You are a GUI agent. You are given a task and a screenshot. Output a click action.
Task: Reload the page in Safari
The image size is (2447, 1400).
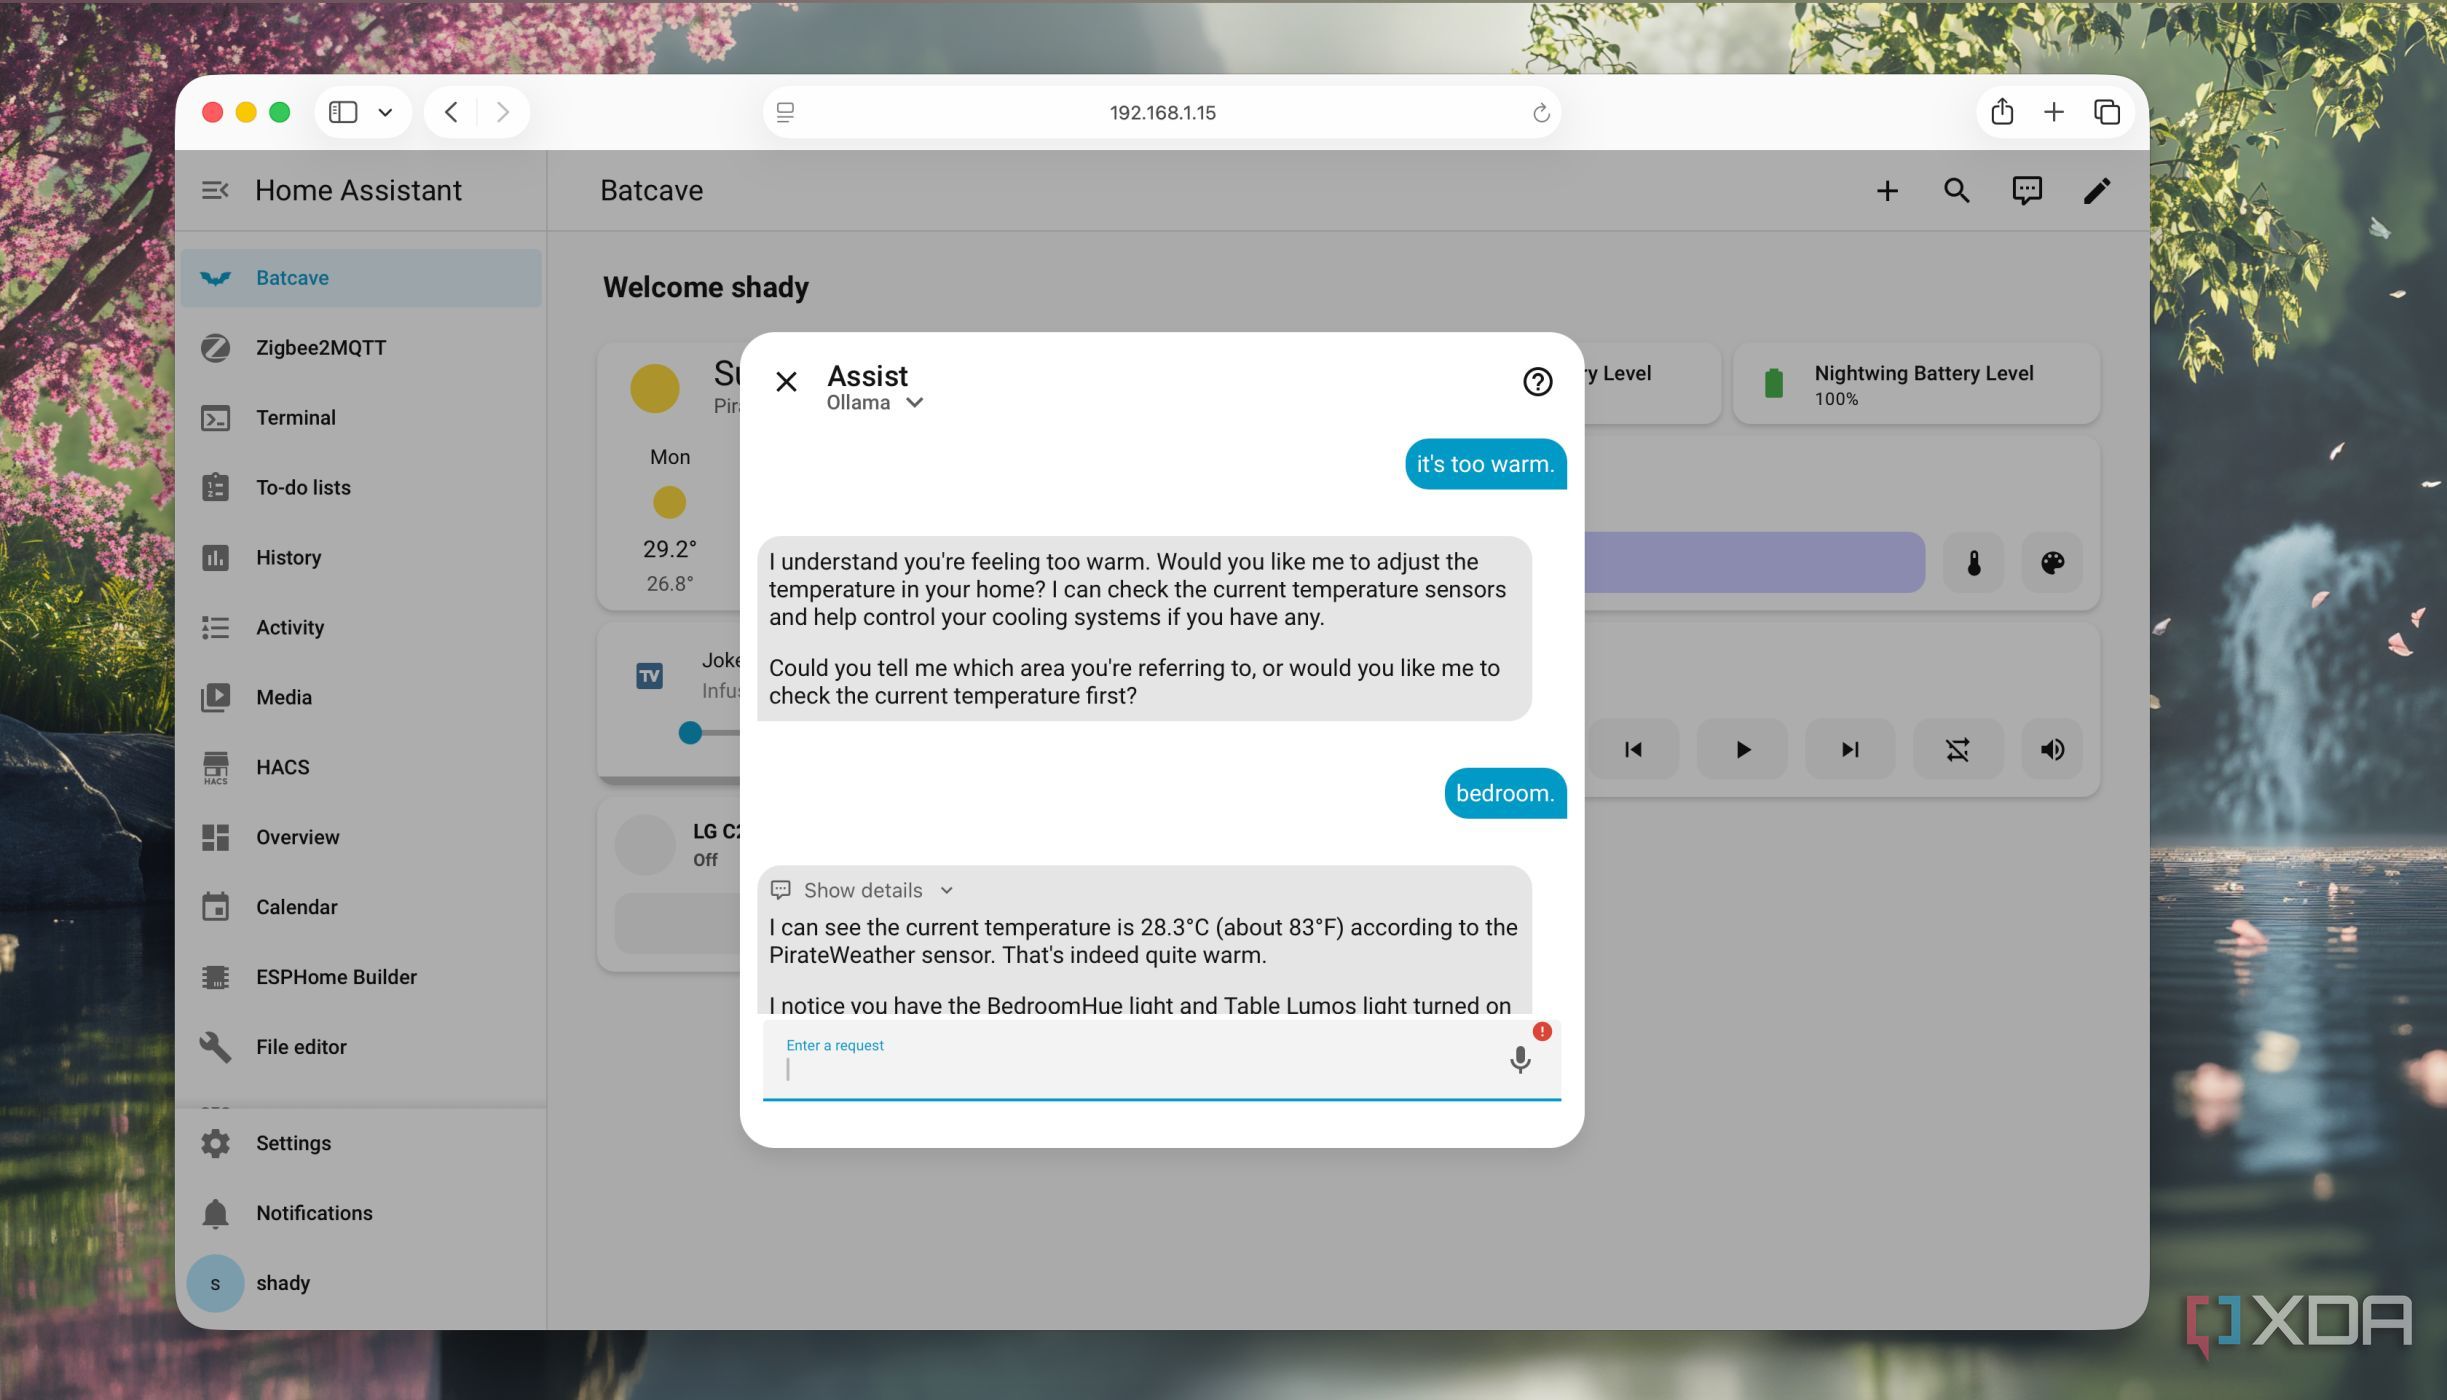click(x=1541, y=113)
